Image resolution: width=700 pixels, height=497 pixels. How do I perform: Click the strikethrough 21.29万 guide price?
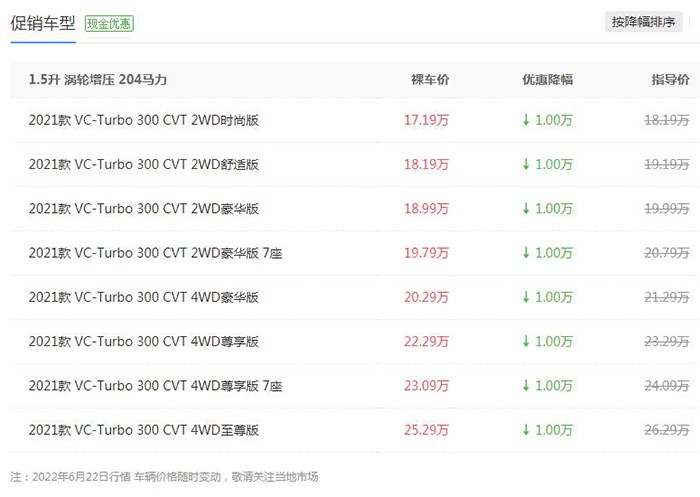pos(667,297)
